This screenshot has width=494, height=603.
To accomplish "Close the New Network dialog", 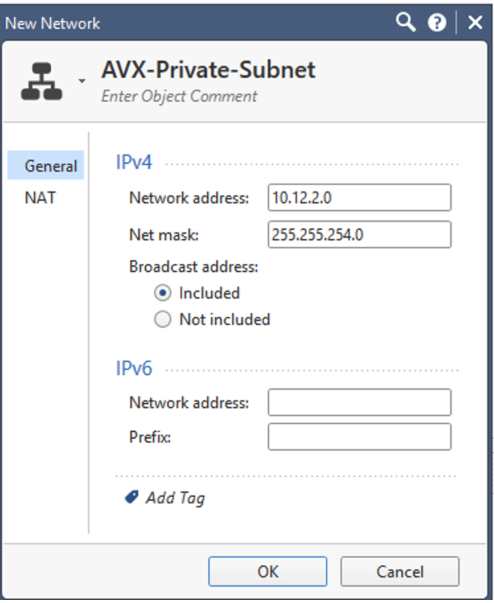I will pos(475,22).
